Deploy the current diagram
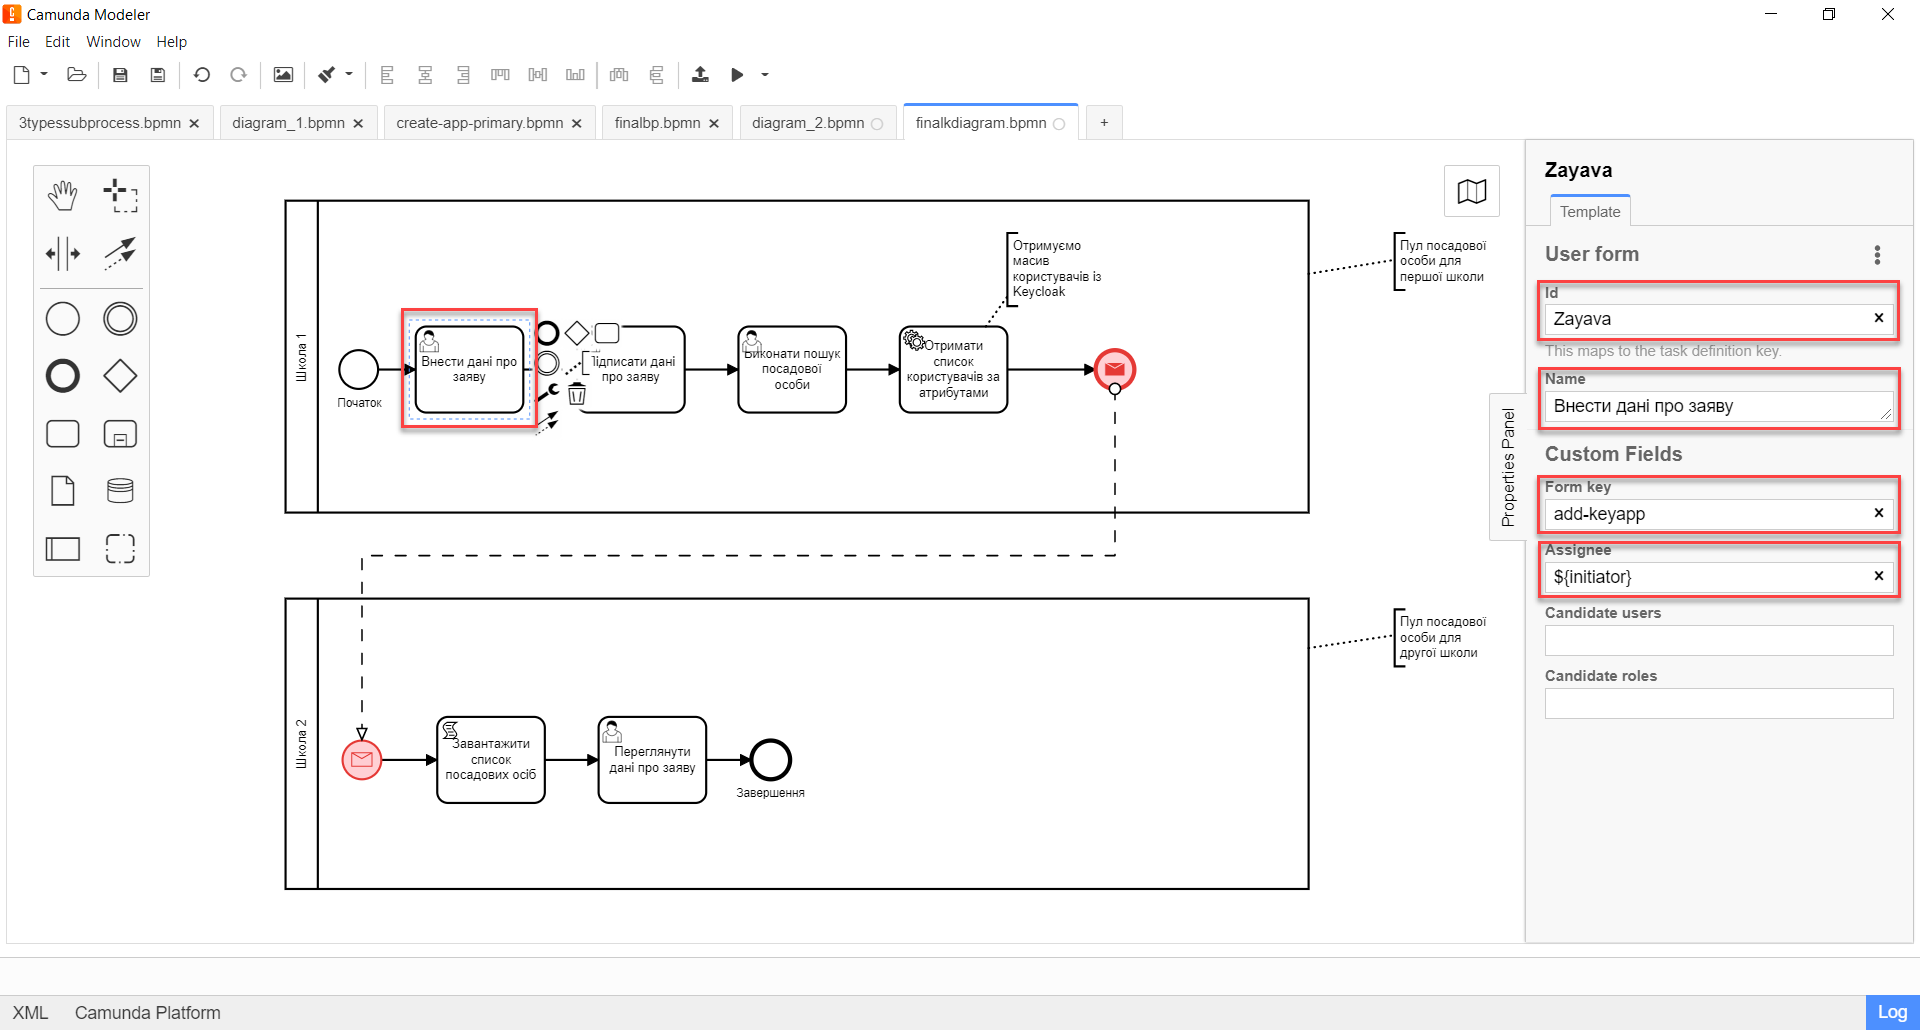This screenshot has height=1030, width=1920. point(700,75)
